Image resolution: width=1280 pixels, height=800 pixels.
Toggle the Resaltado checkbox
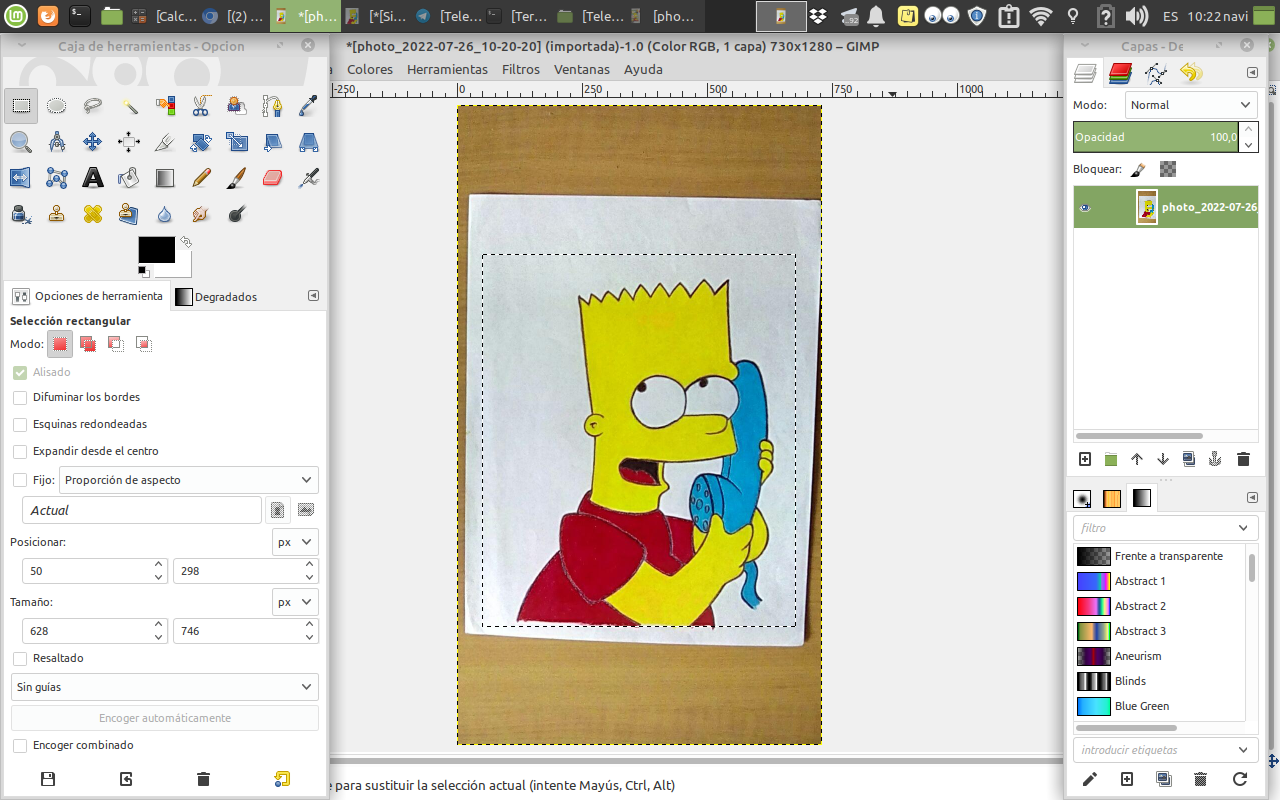(x=20, y=658)
